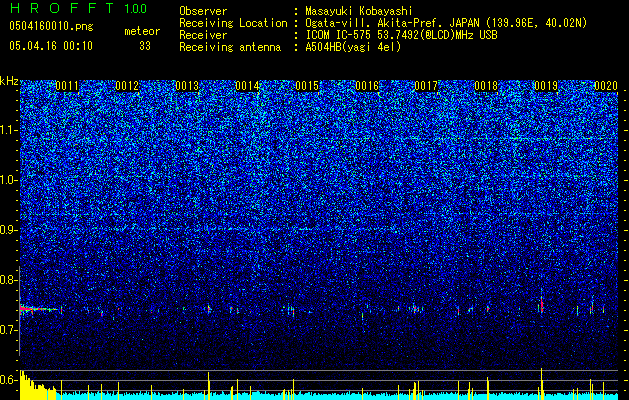The height and width of the screenshot is (400, 629).
Task: Select the A504HB(yagi 4el) antenna text
Action: pyautogui.click(x=353, y=47)
